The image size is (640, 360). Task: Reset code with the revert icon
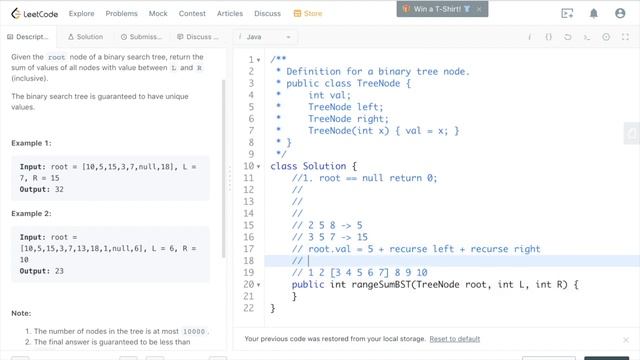click(x=568, y=37)
